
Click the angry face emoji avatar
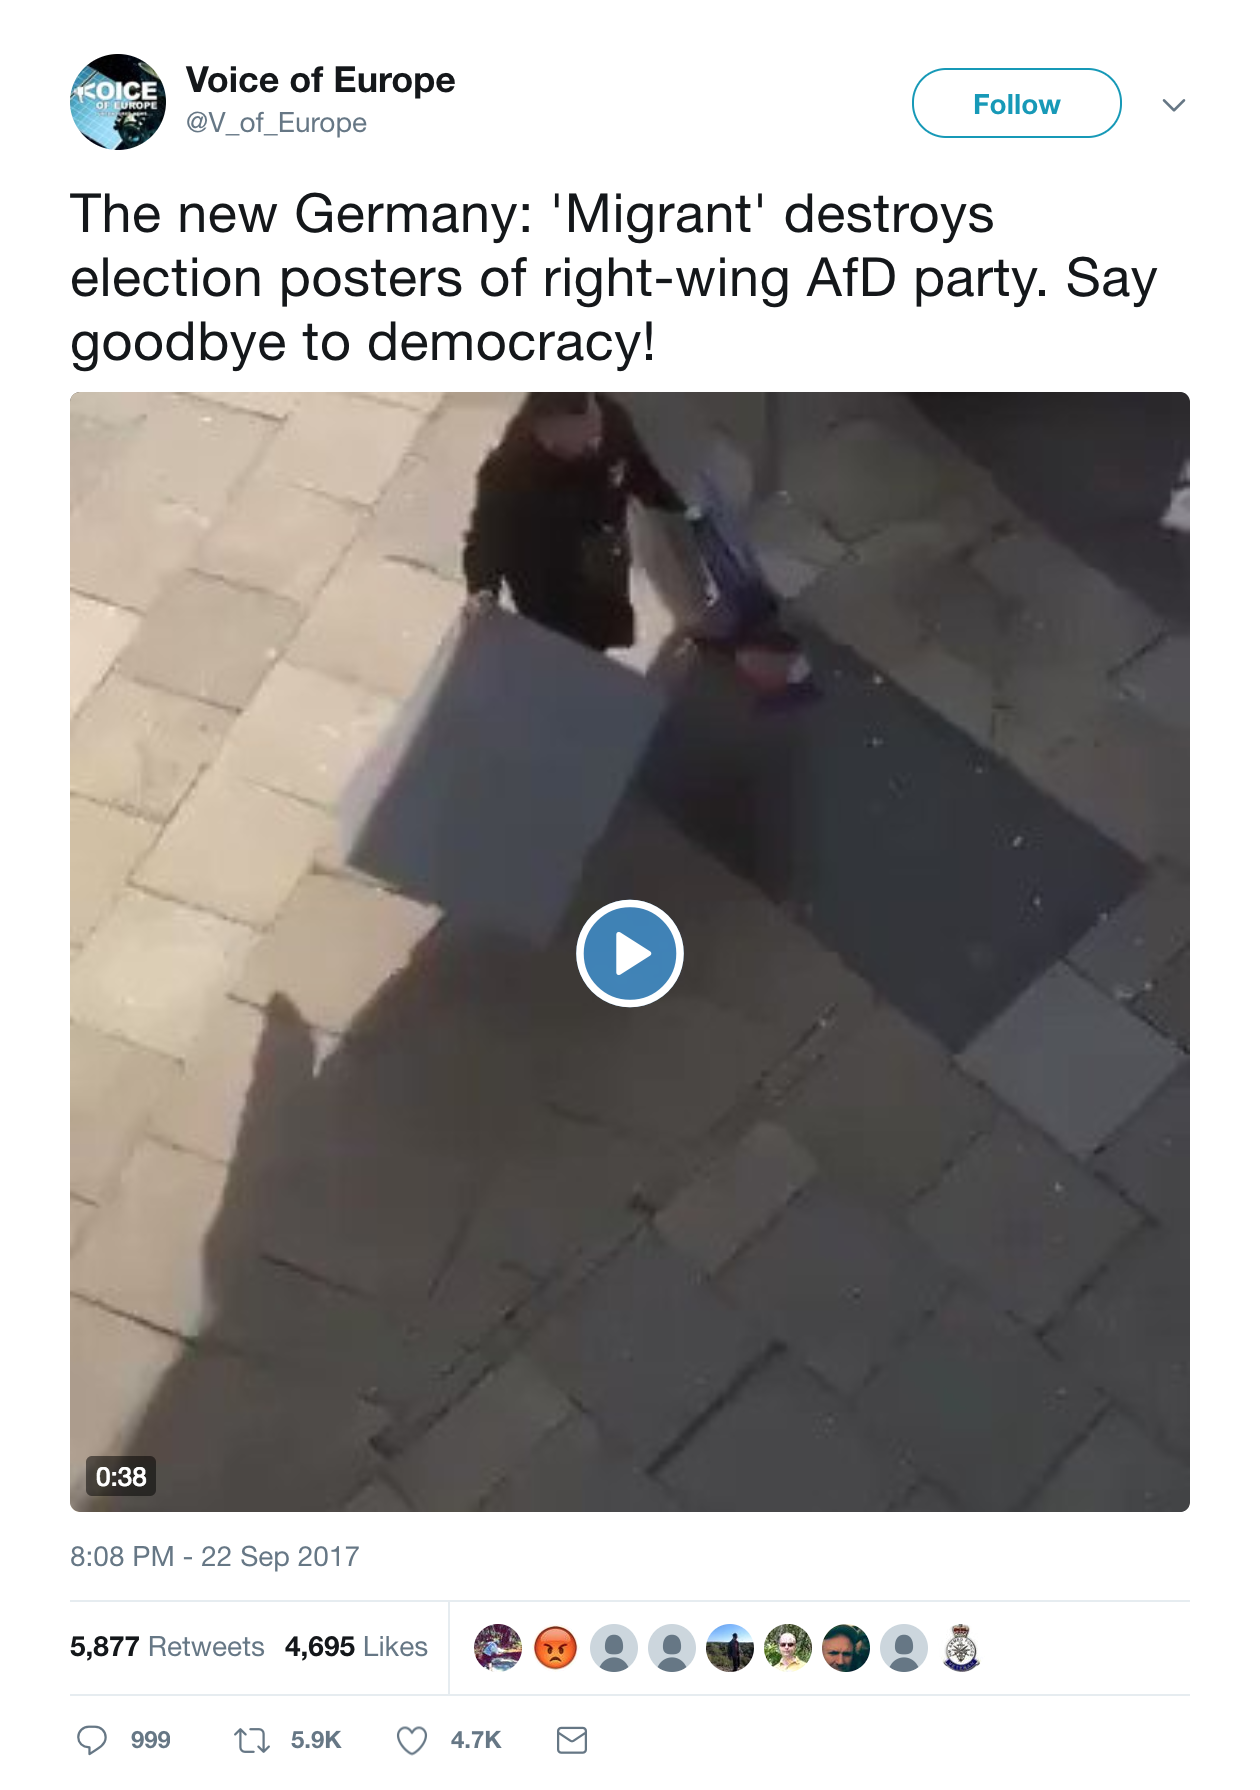(556, 1647)
